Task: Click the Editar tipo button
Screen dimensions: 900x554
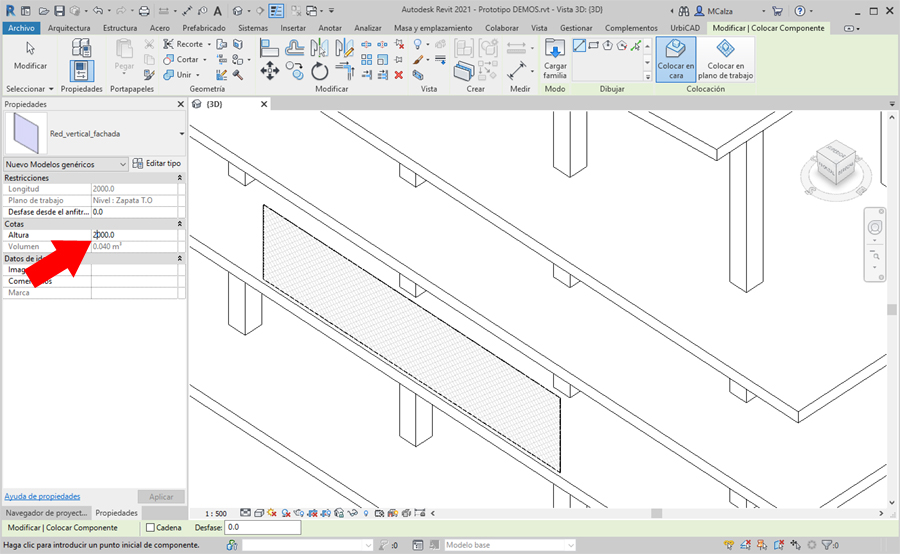Action: (x=158, y=163)
